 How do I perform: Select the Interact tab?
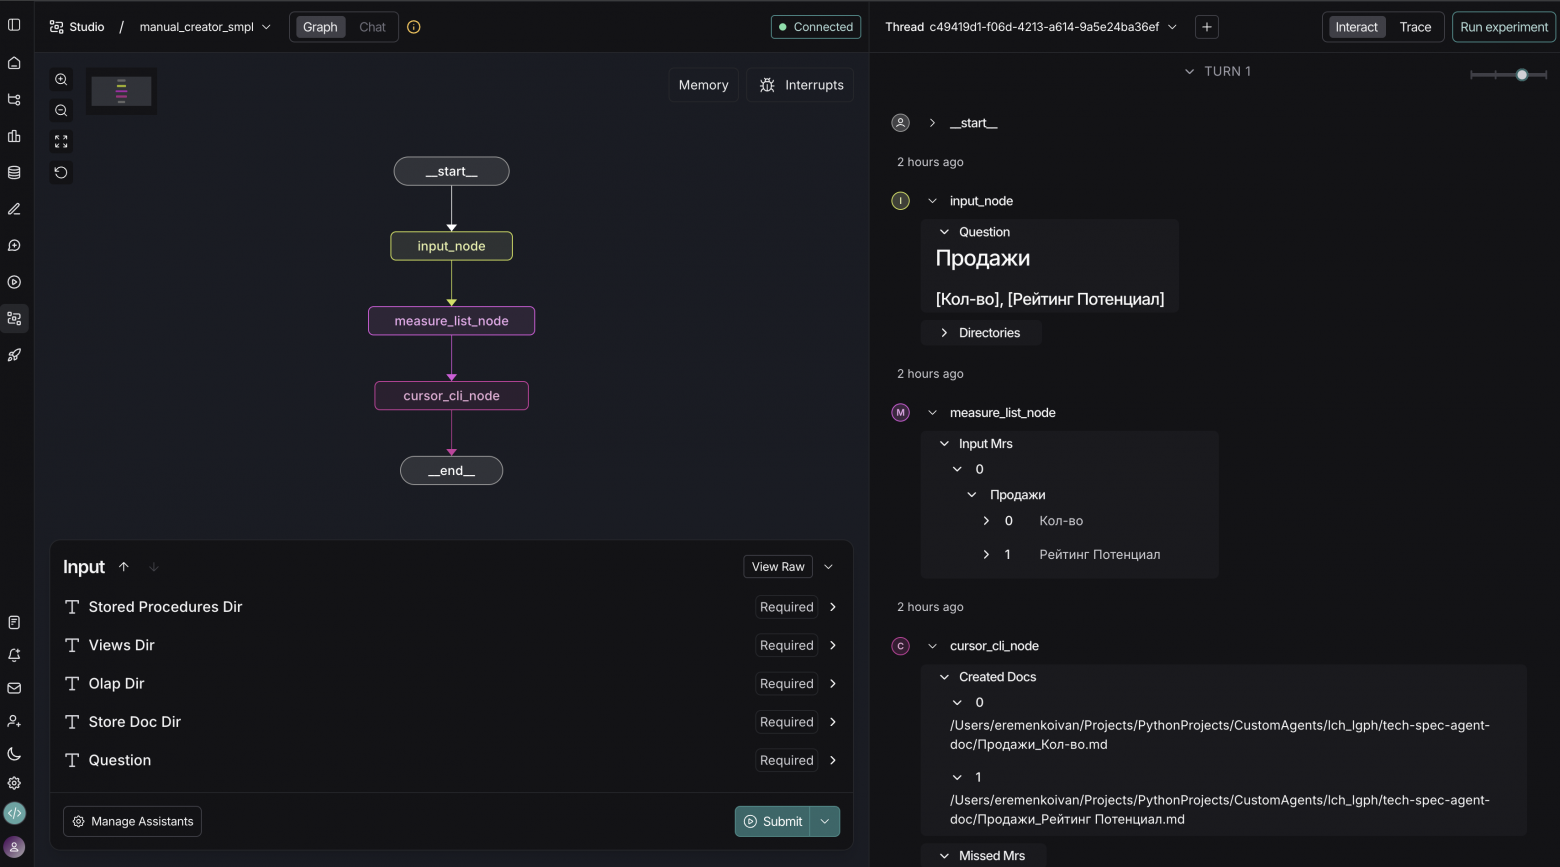pyautogui.click(x=1356, y=27)
